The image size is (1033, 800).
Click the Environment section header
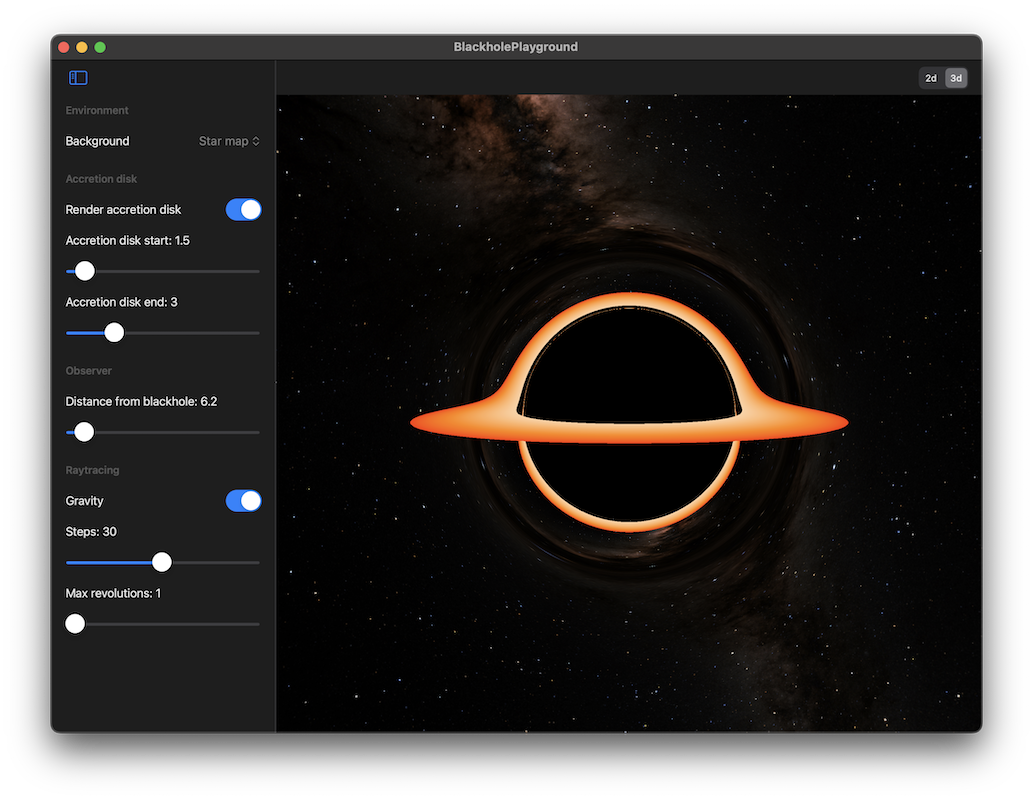click(x=97, y=110)
